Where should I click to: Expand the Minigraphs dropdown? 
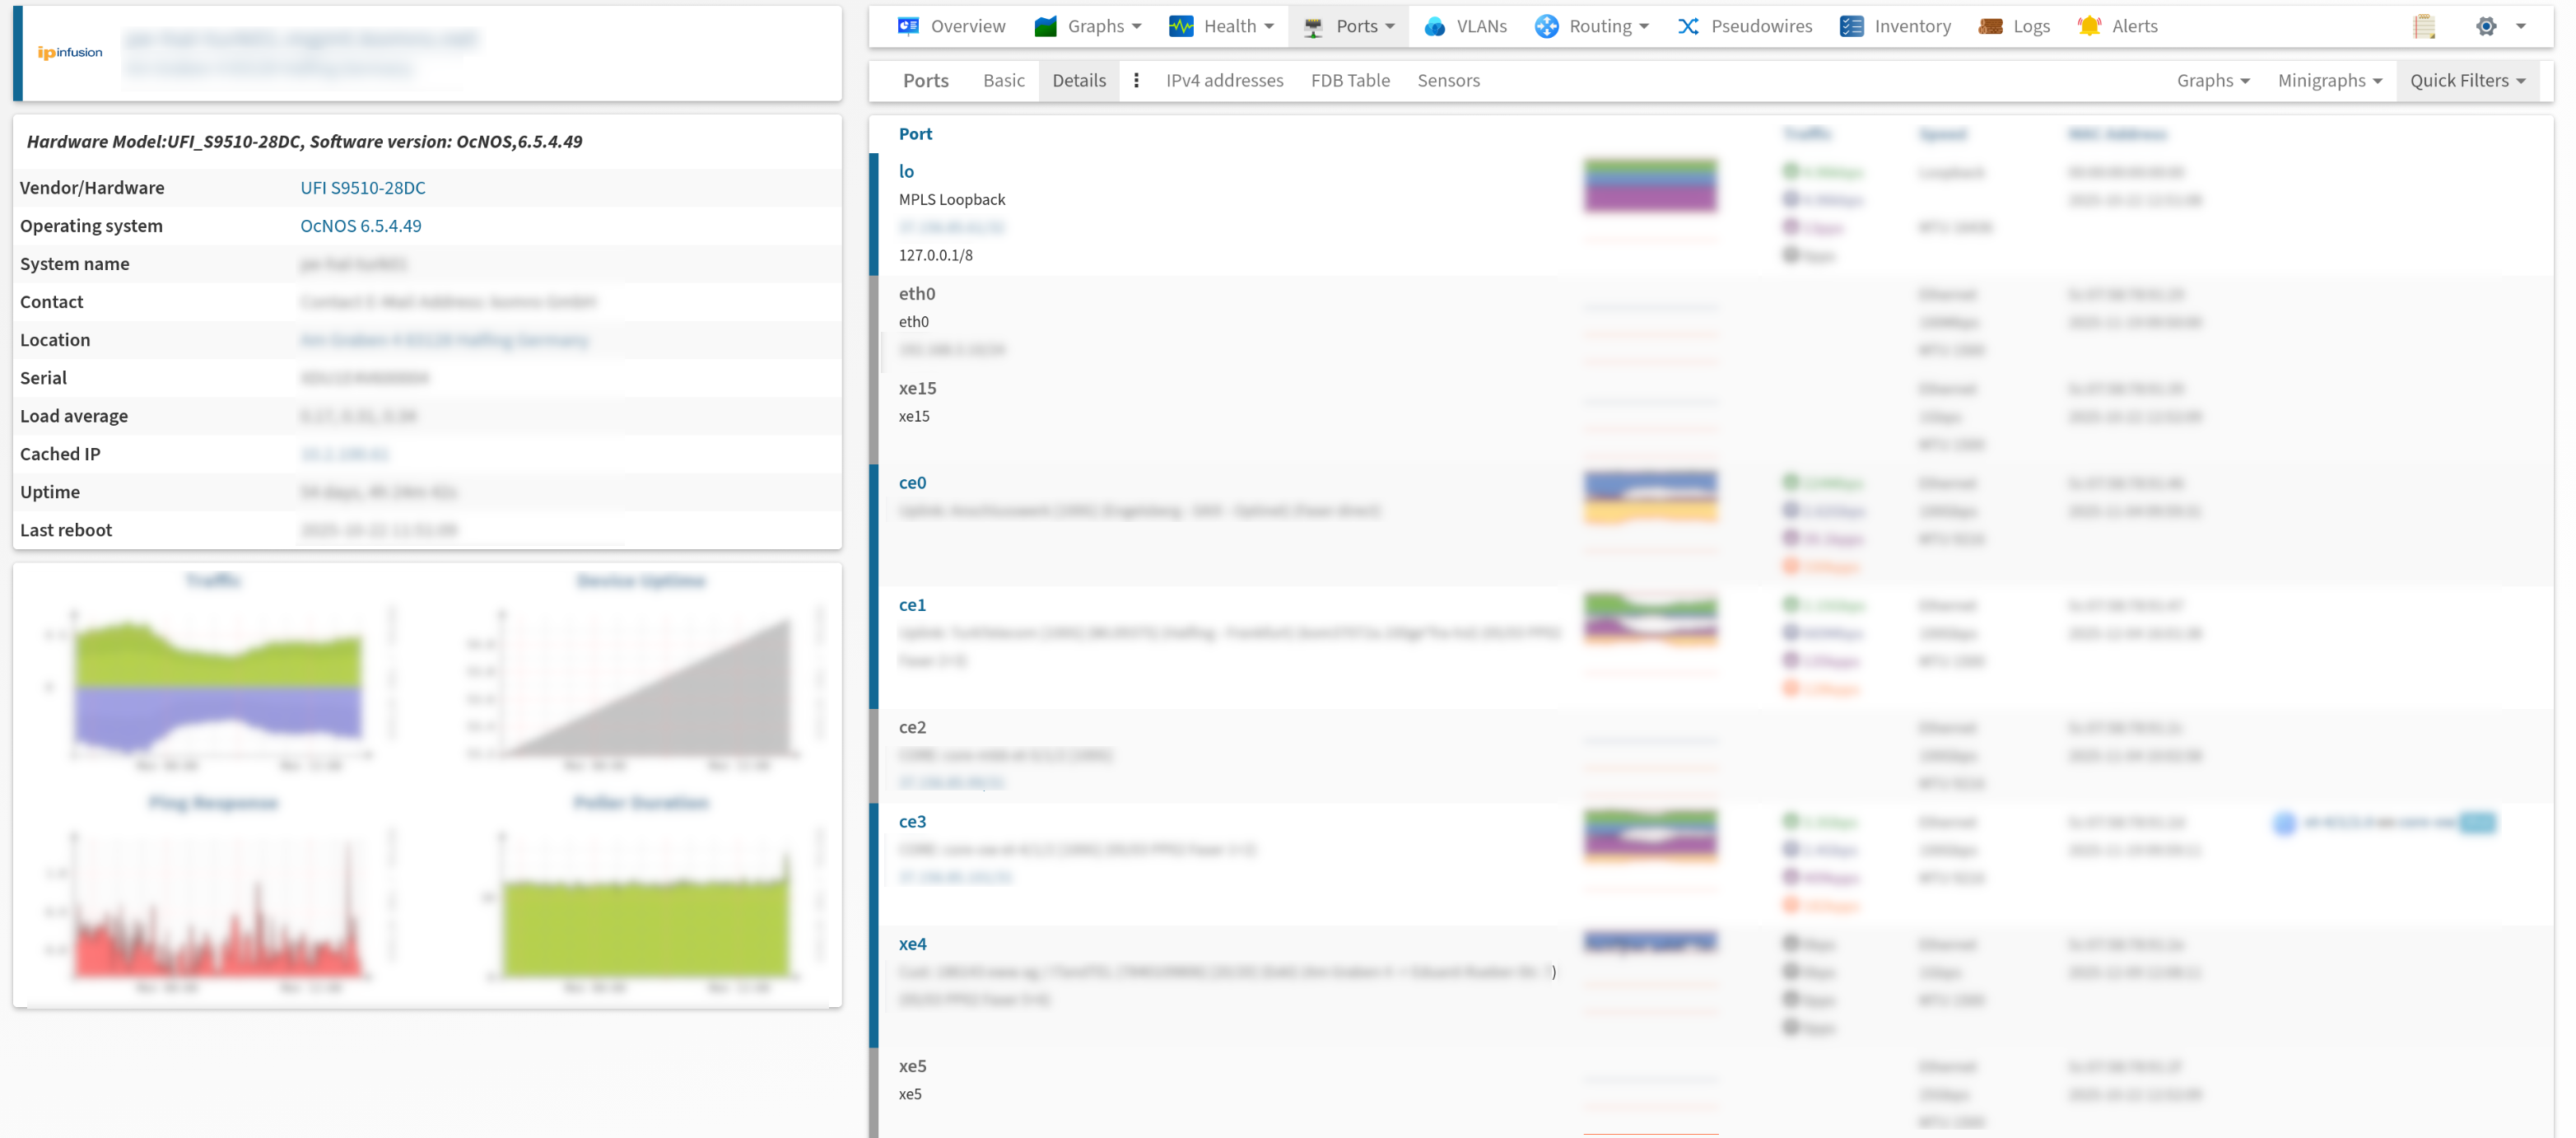(x=2329, y=80)
